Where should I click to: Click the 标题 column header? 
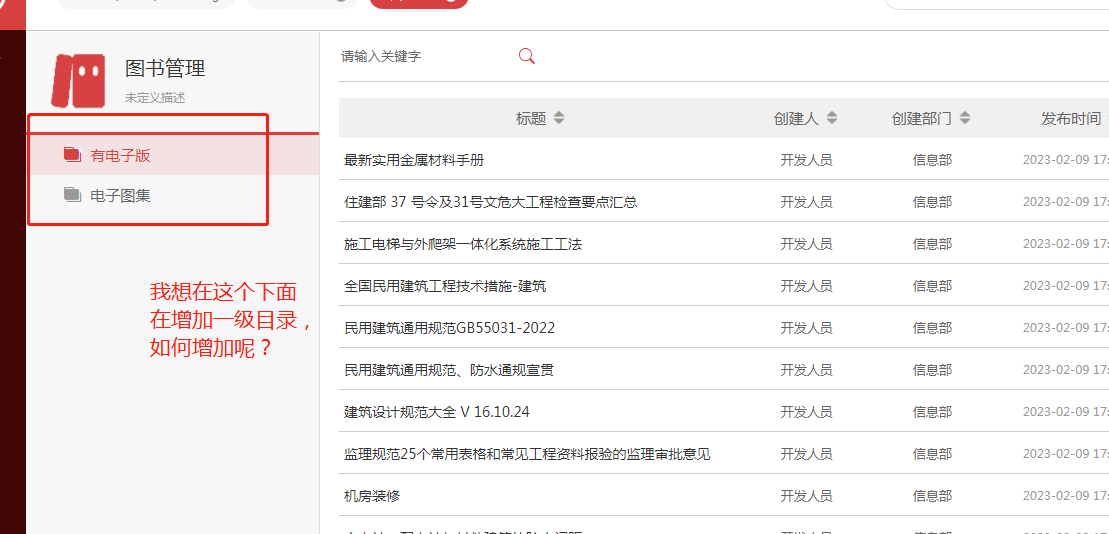coord(531,119)
